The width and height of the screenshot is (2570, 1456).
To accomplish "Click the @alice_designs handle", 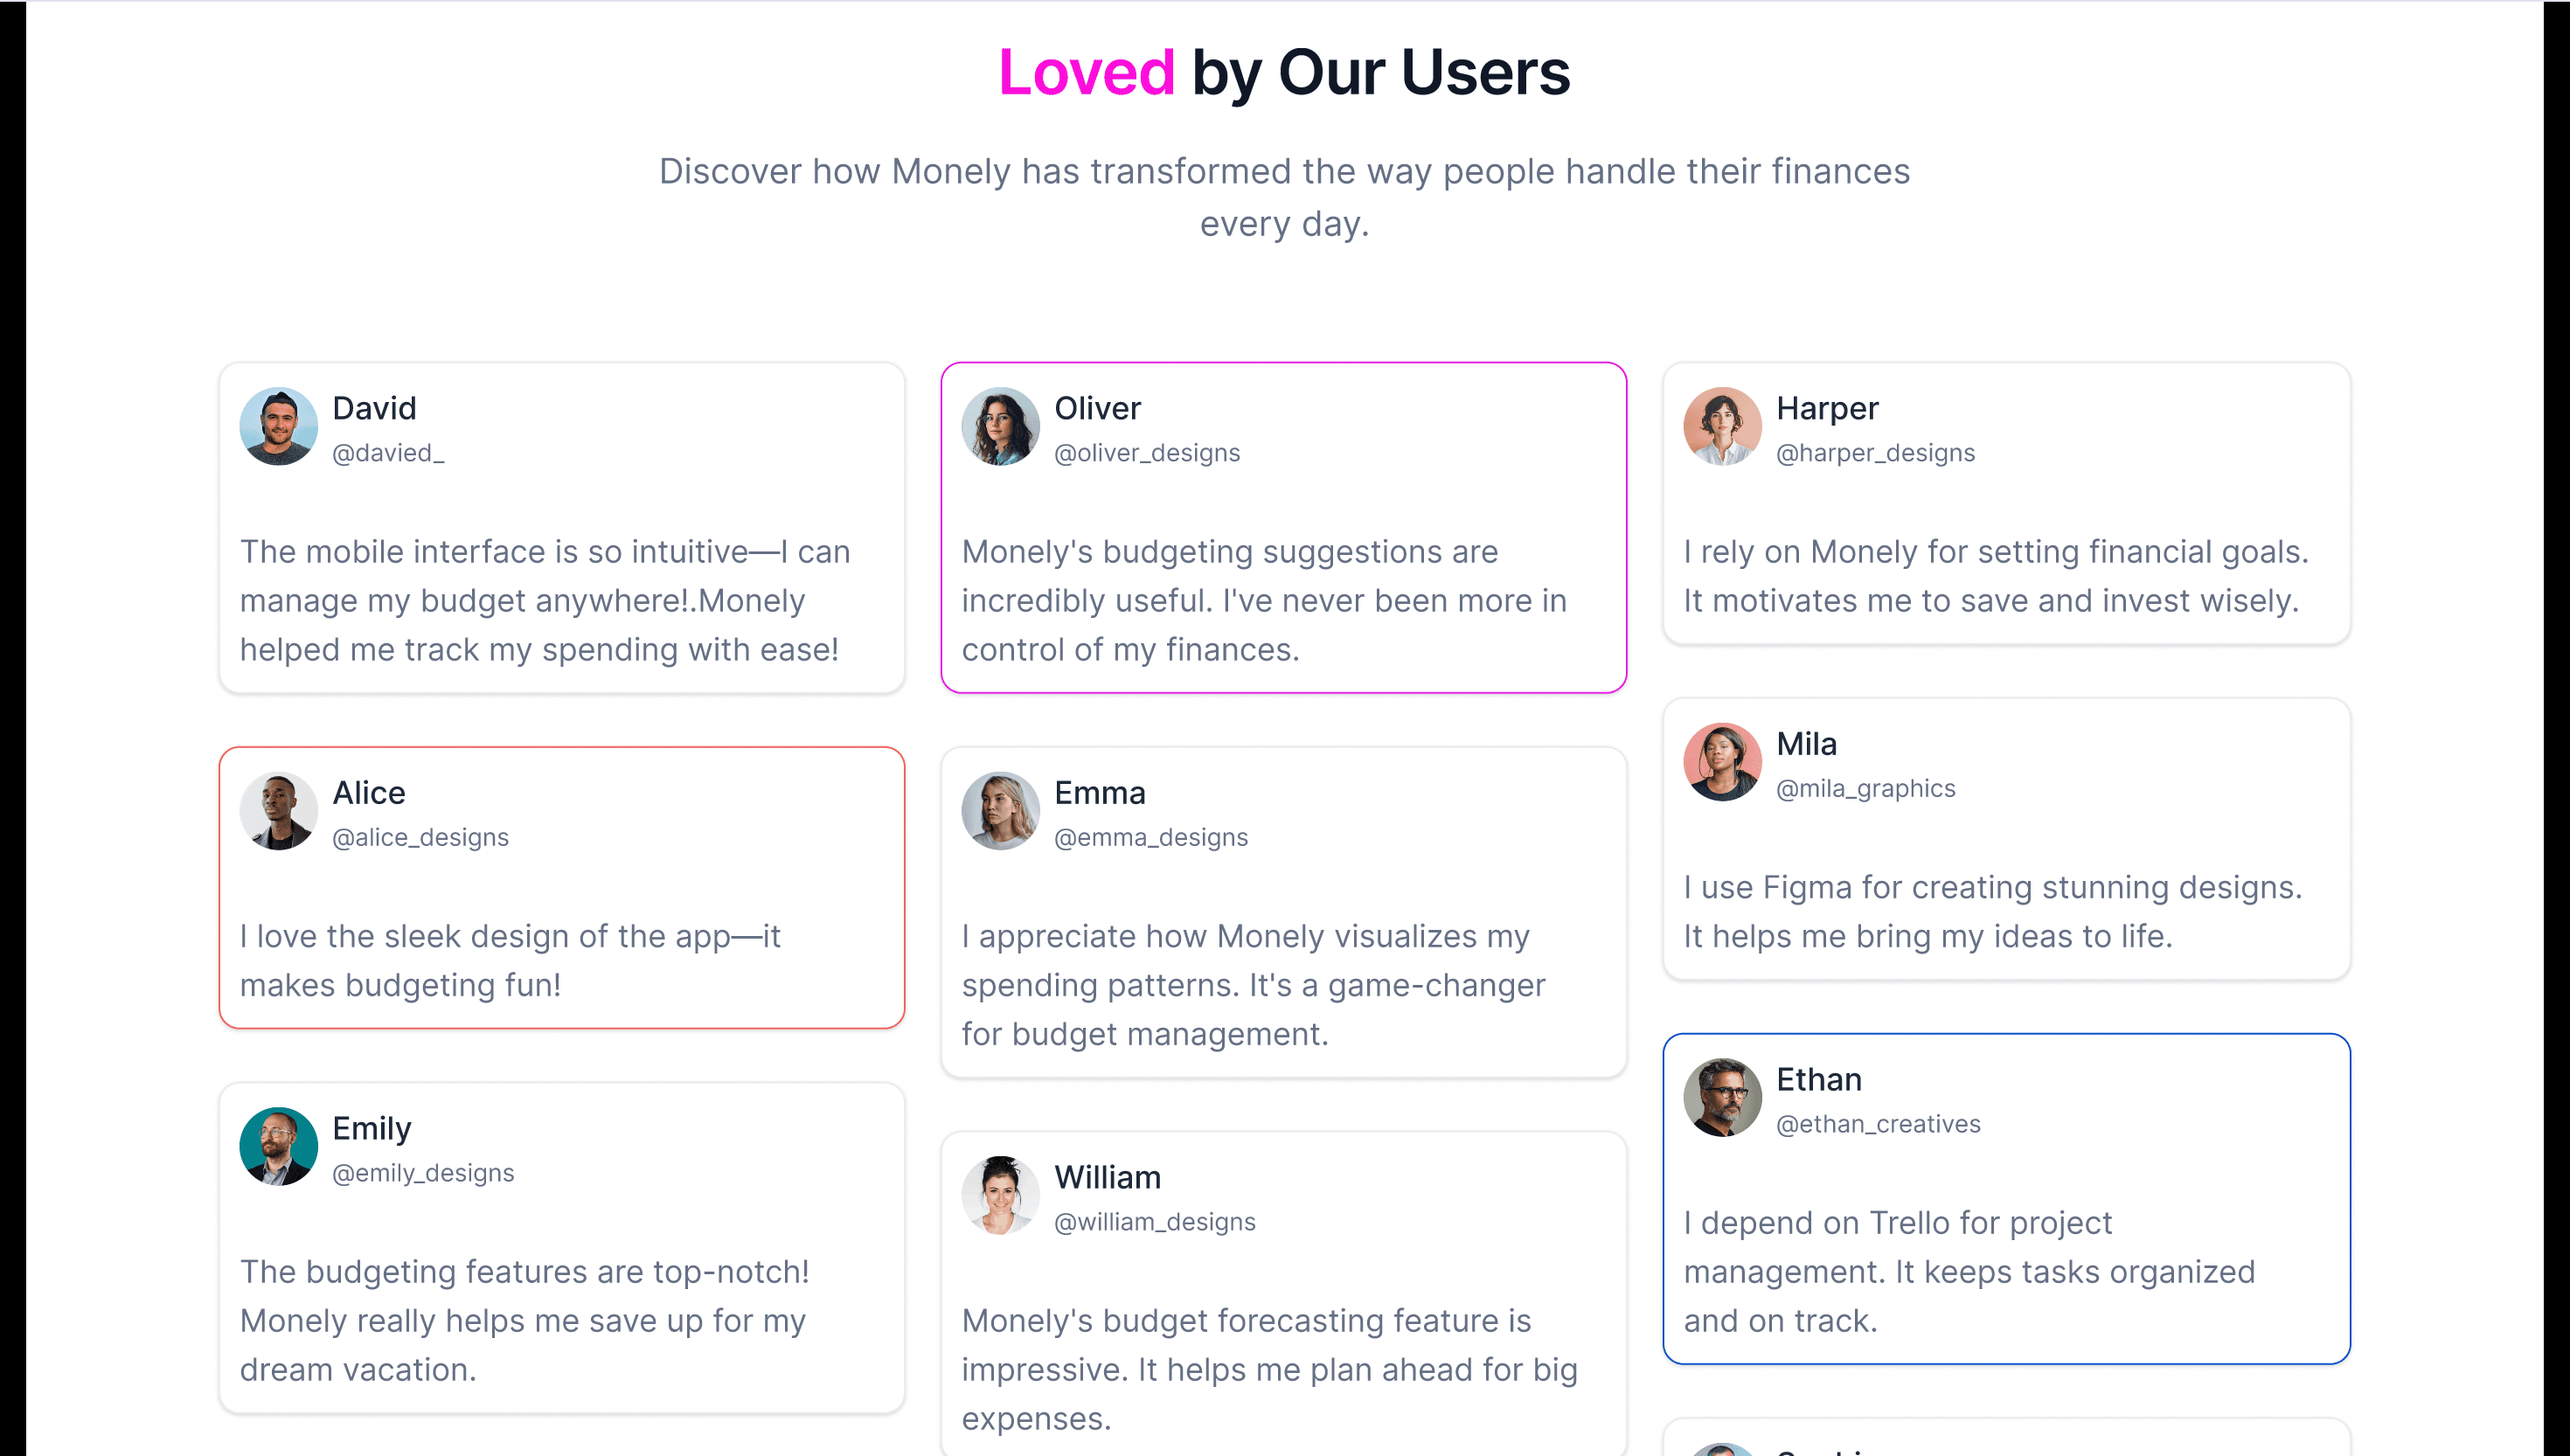I will click(420, 837).
